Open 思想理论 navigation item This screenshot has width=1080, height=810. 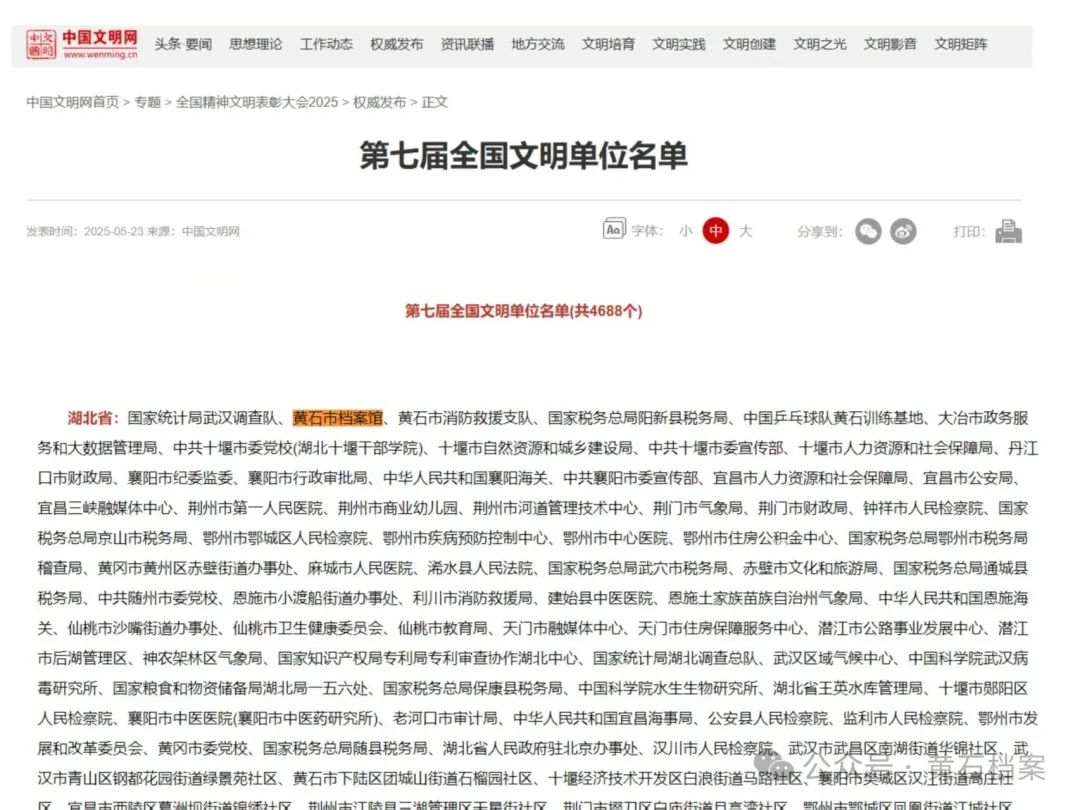(256, 45)
